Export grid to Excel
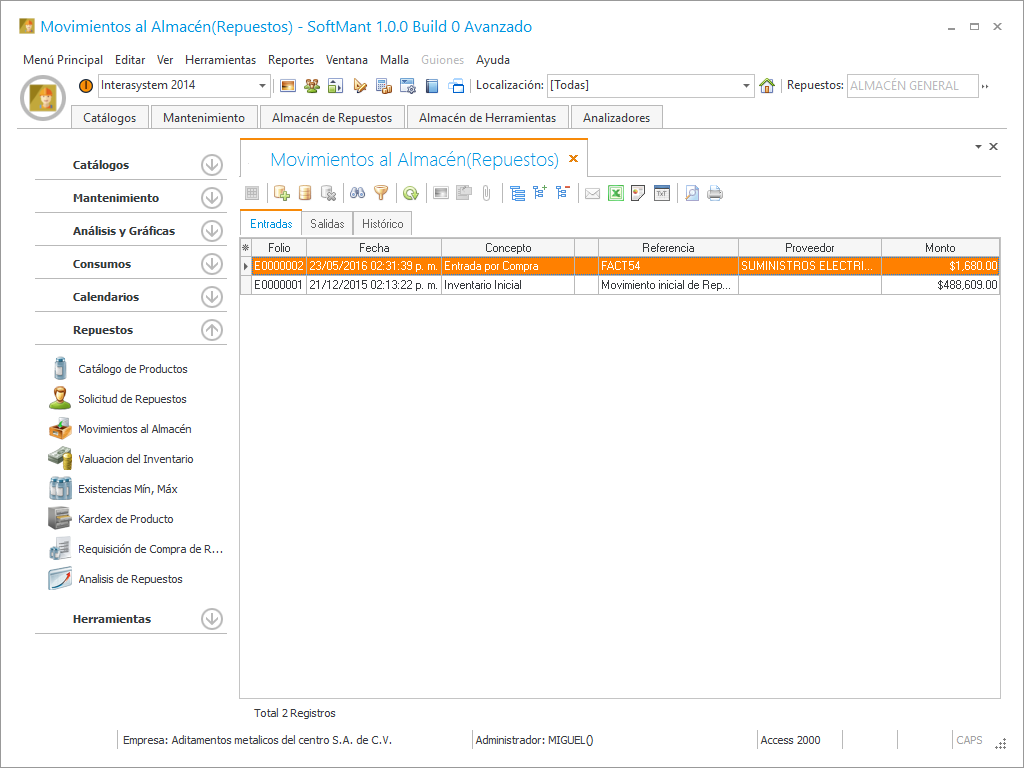The width and height of the screenshot is (1024, 768). [616, 194]
